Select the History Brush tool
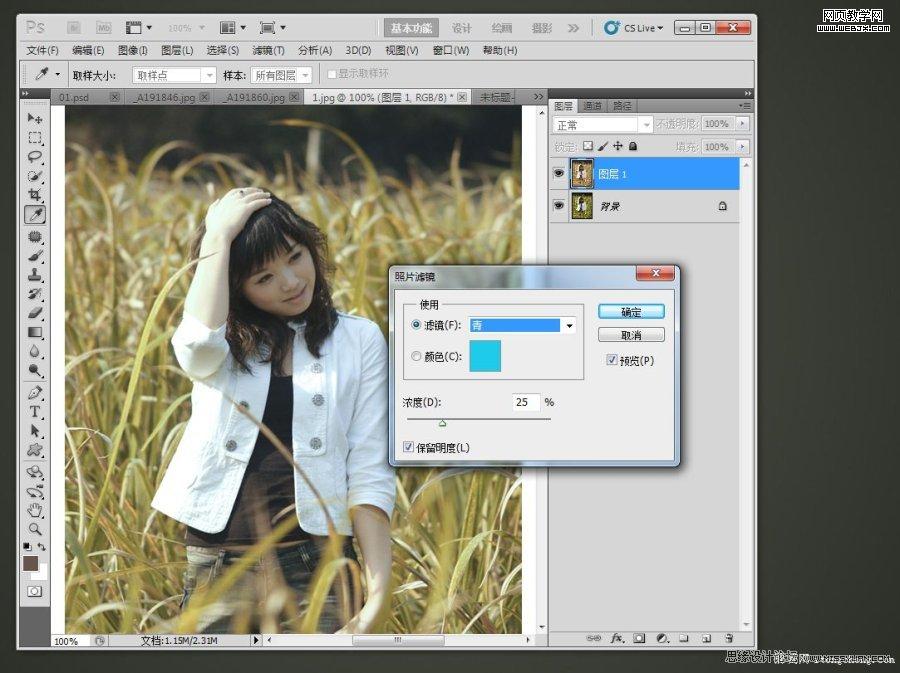The height and width of the screenshot is (673, 900). (x=35, y=294)
